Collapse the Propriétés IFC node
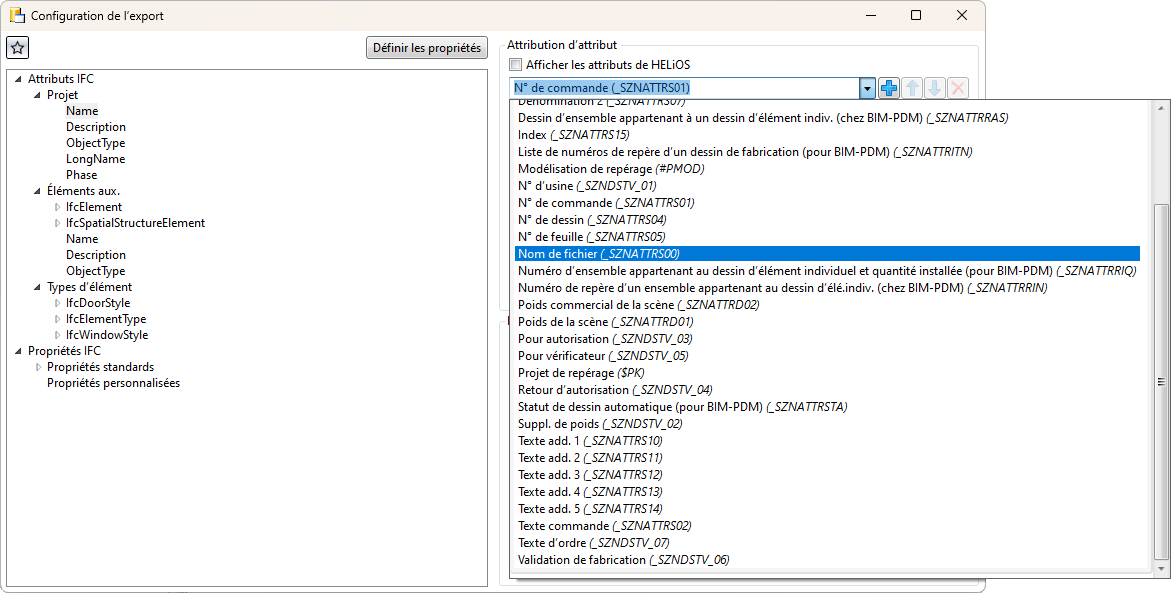 [x=19, y=351]
